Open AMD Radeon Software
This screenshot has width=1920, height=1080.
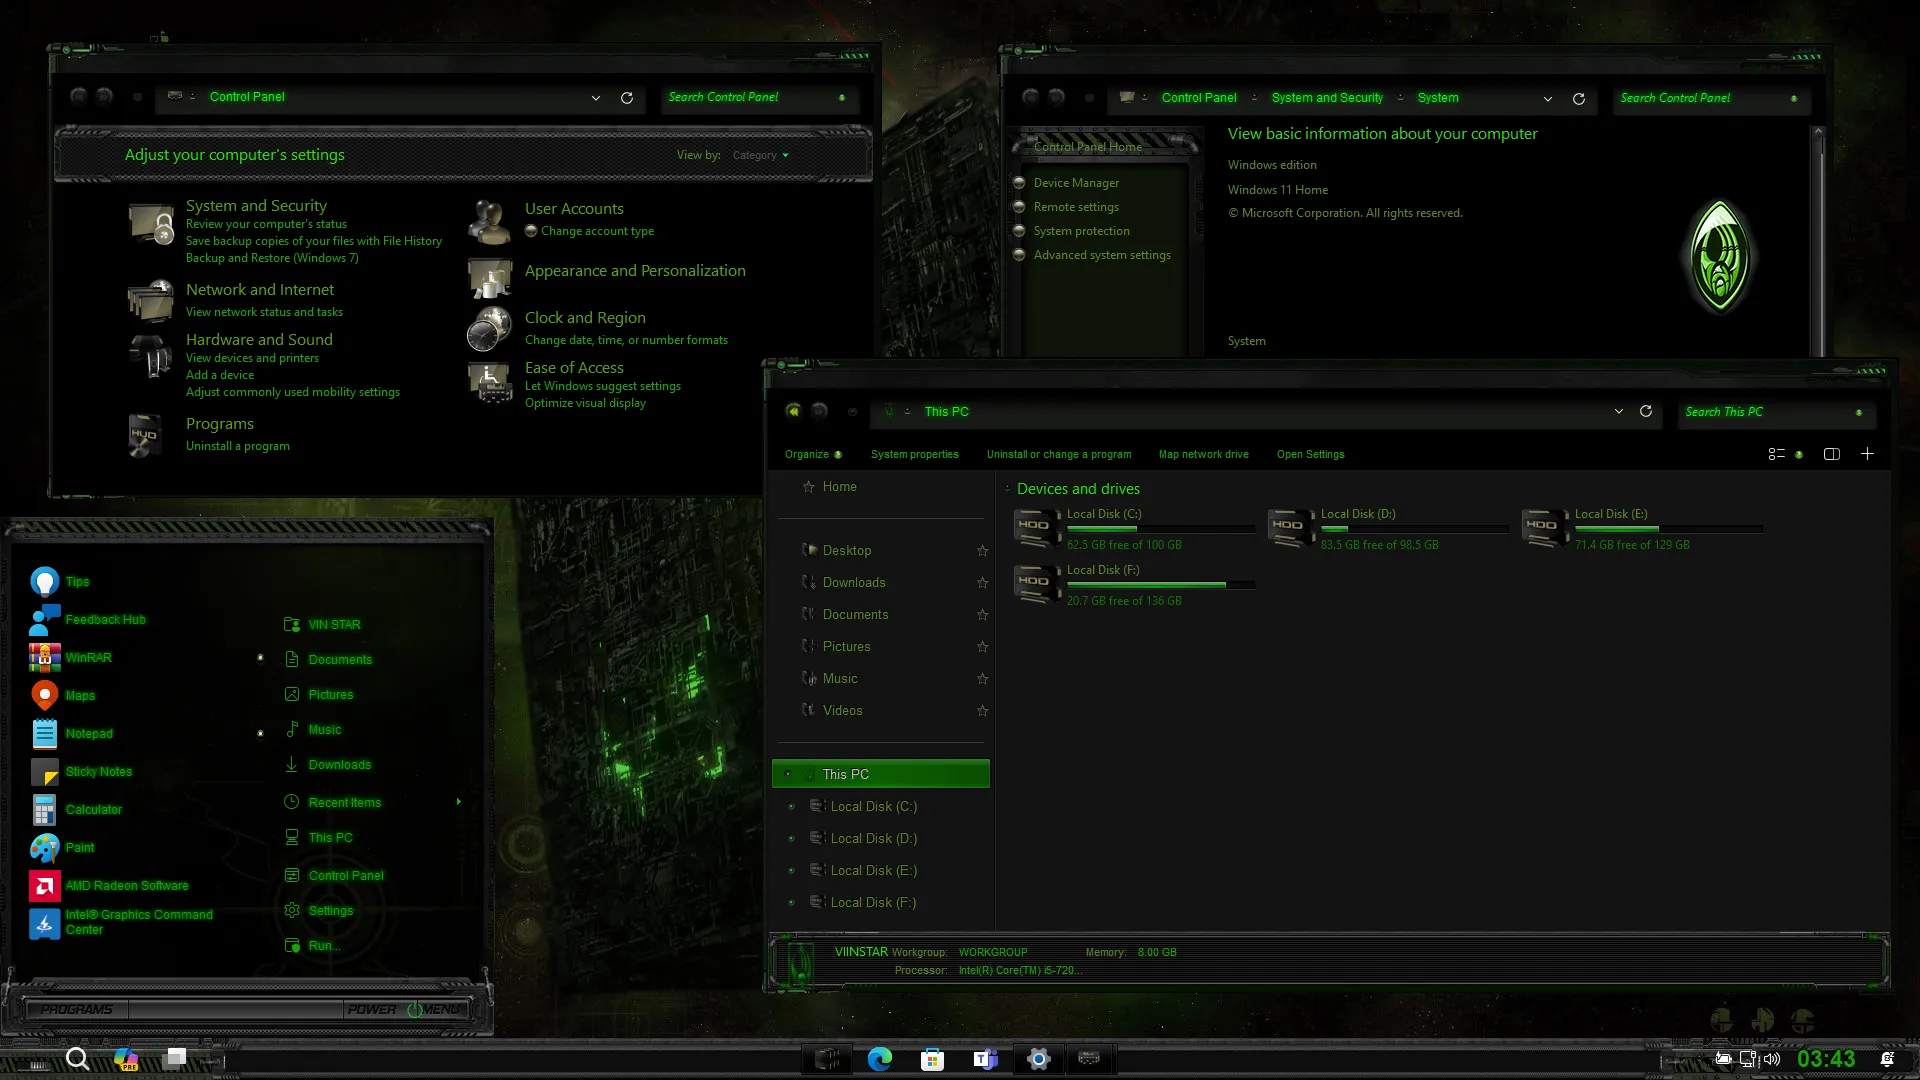point(126,885)
